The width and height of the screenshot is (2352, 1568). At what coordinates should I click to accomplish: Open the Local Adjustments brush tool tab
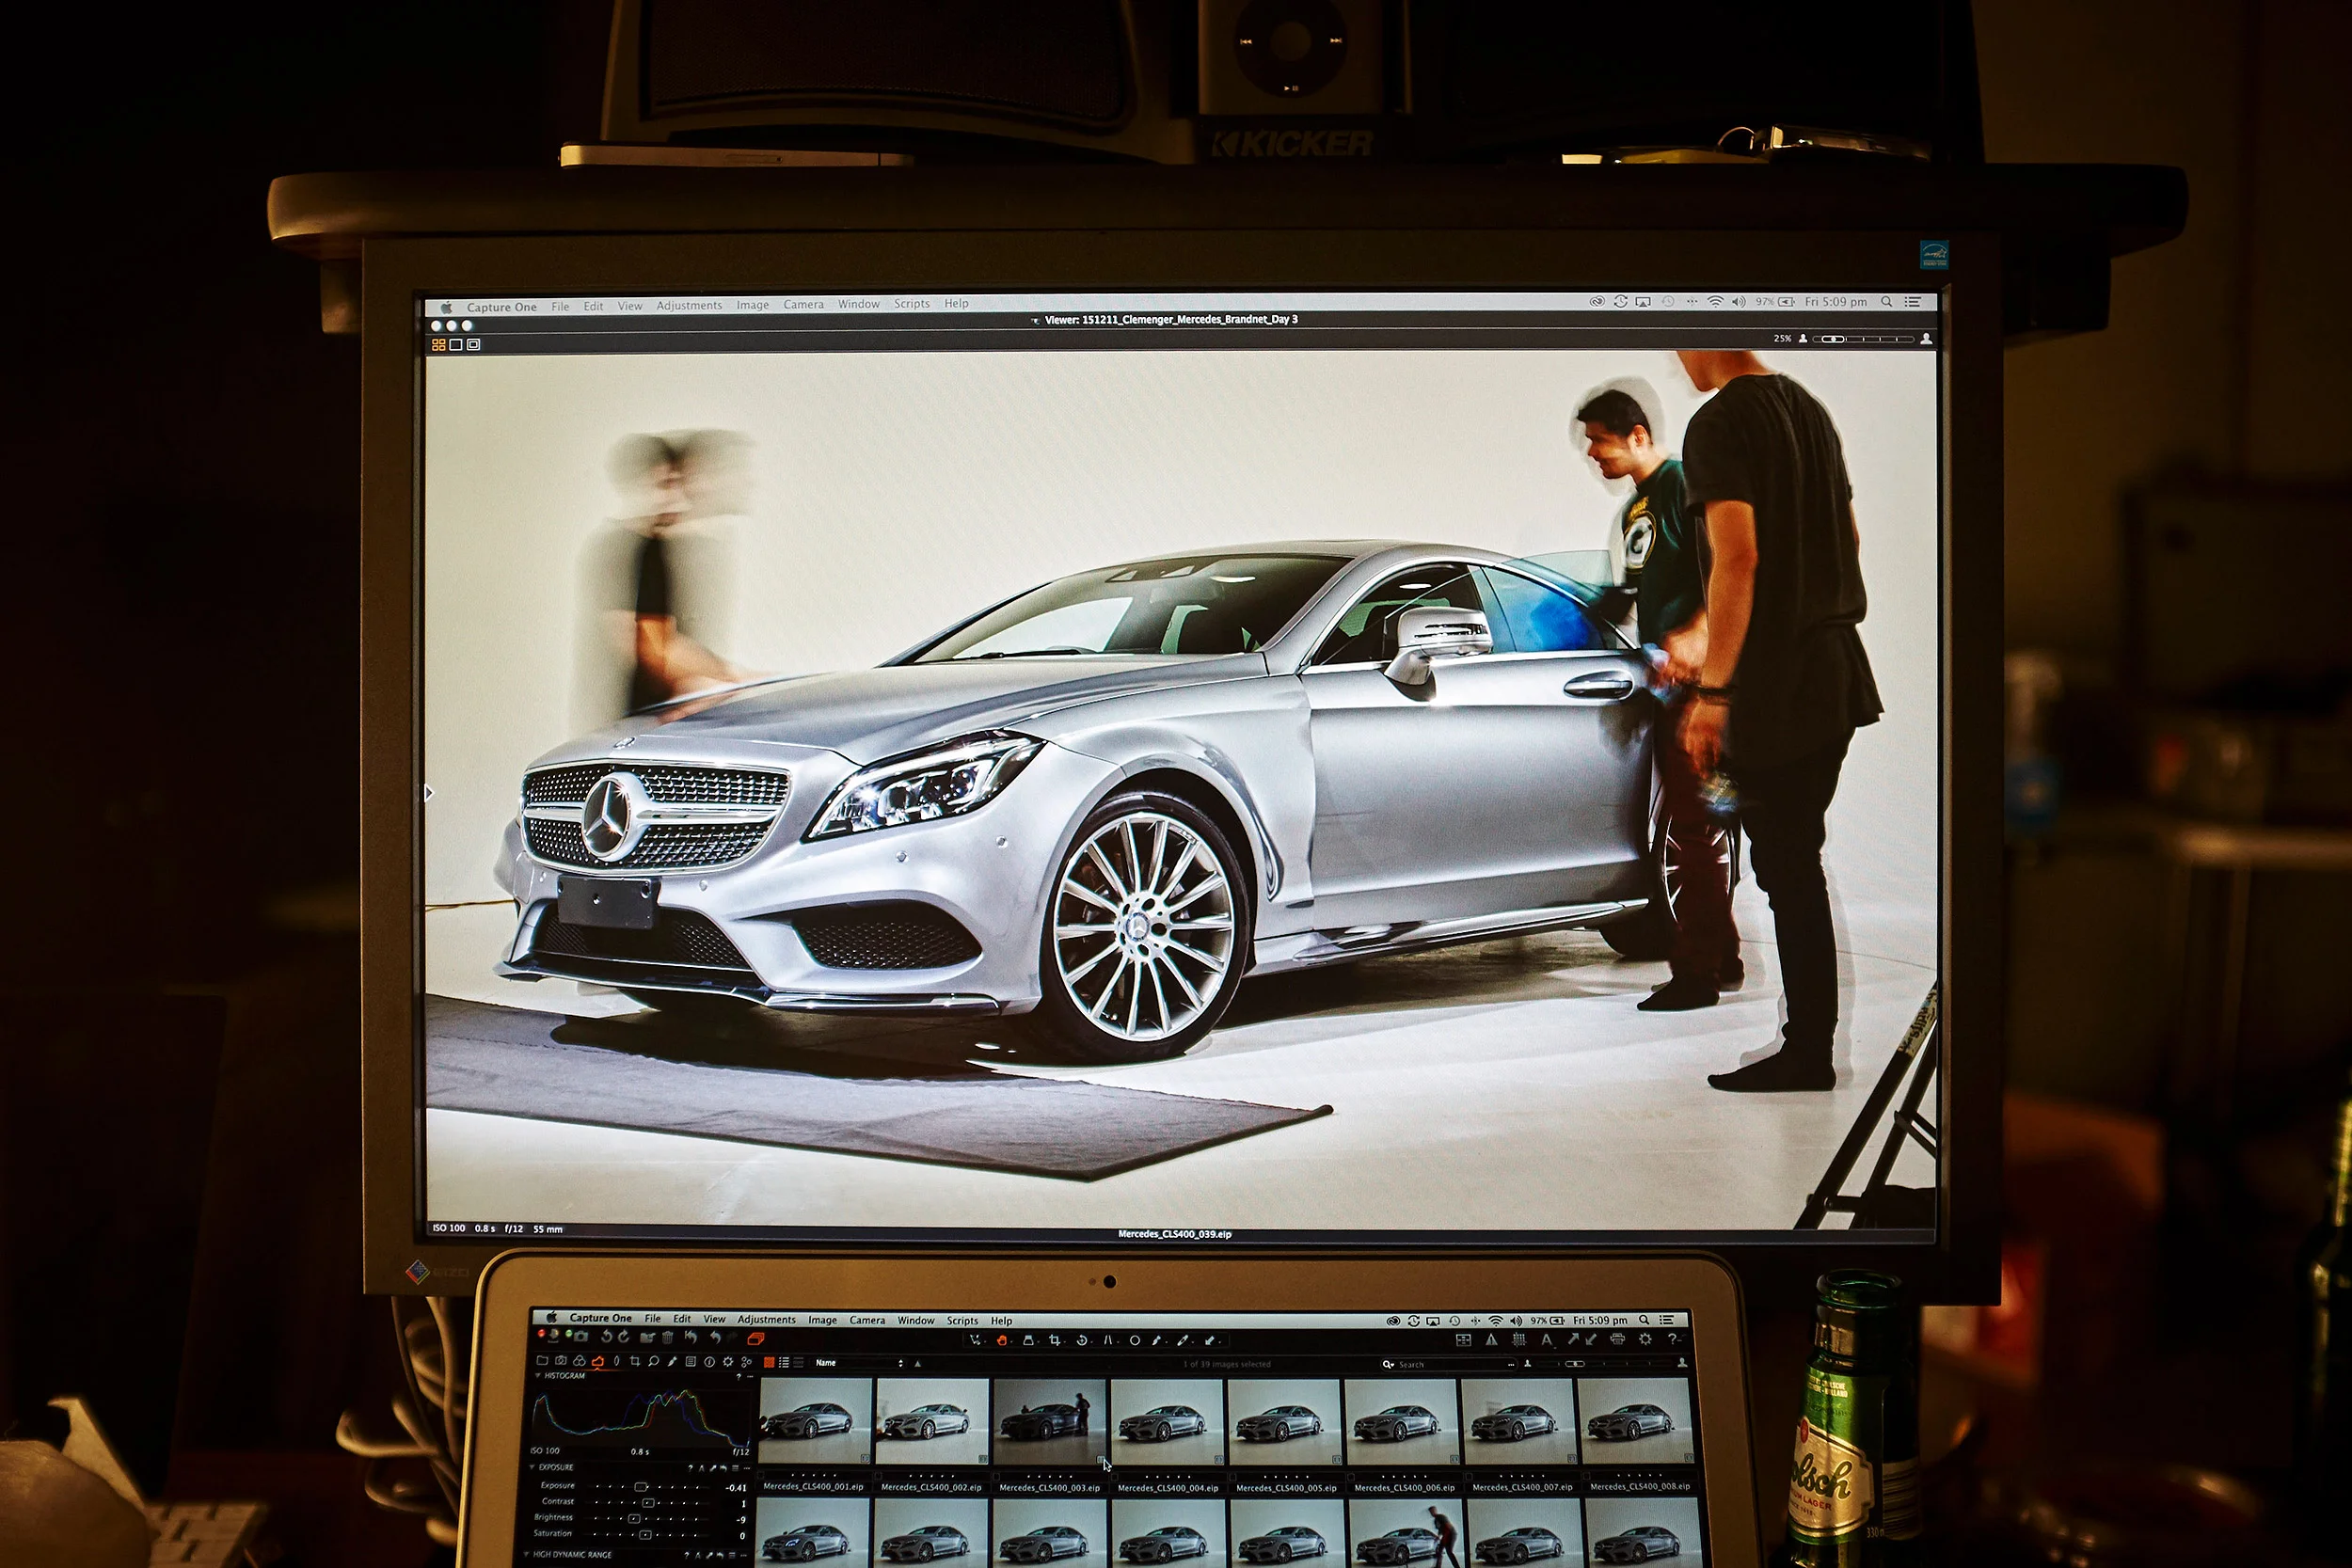point(673,1361)
